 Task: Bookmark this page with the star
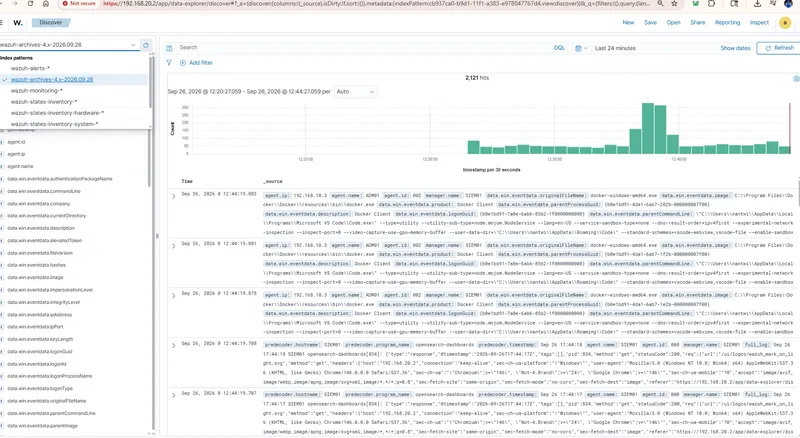pos(674,4)
